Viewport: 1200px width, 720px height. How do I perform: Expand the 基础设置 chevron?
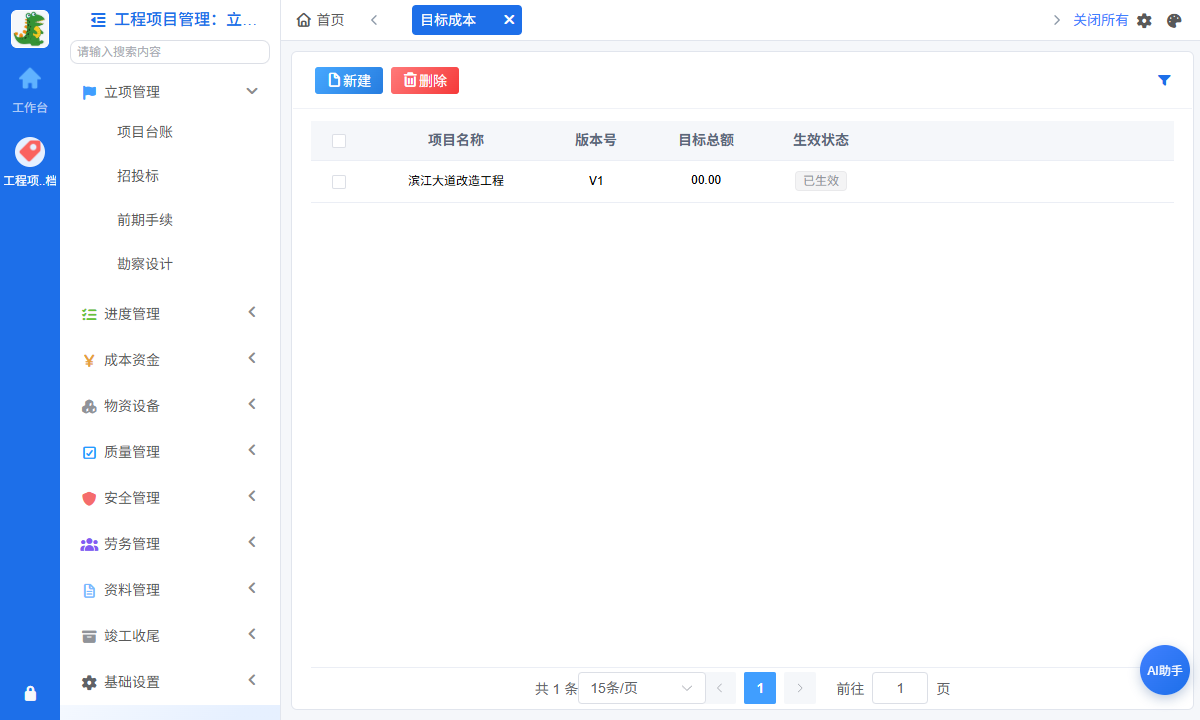point(252,680)
